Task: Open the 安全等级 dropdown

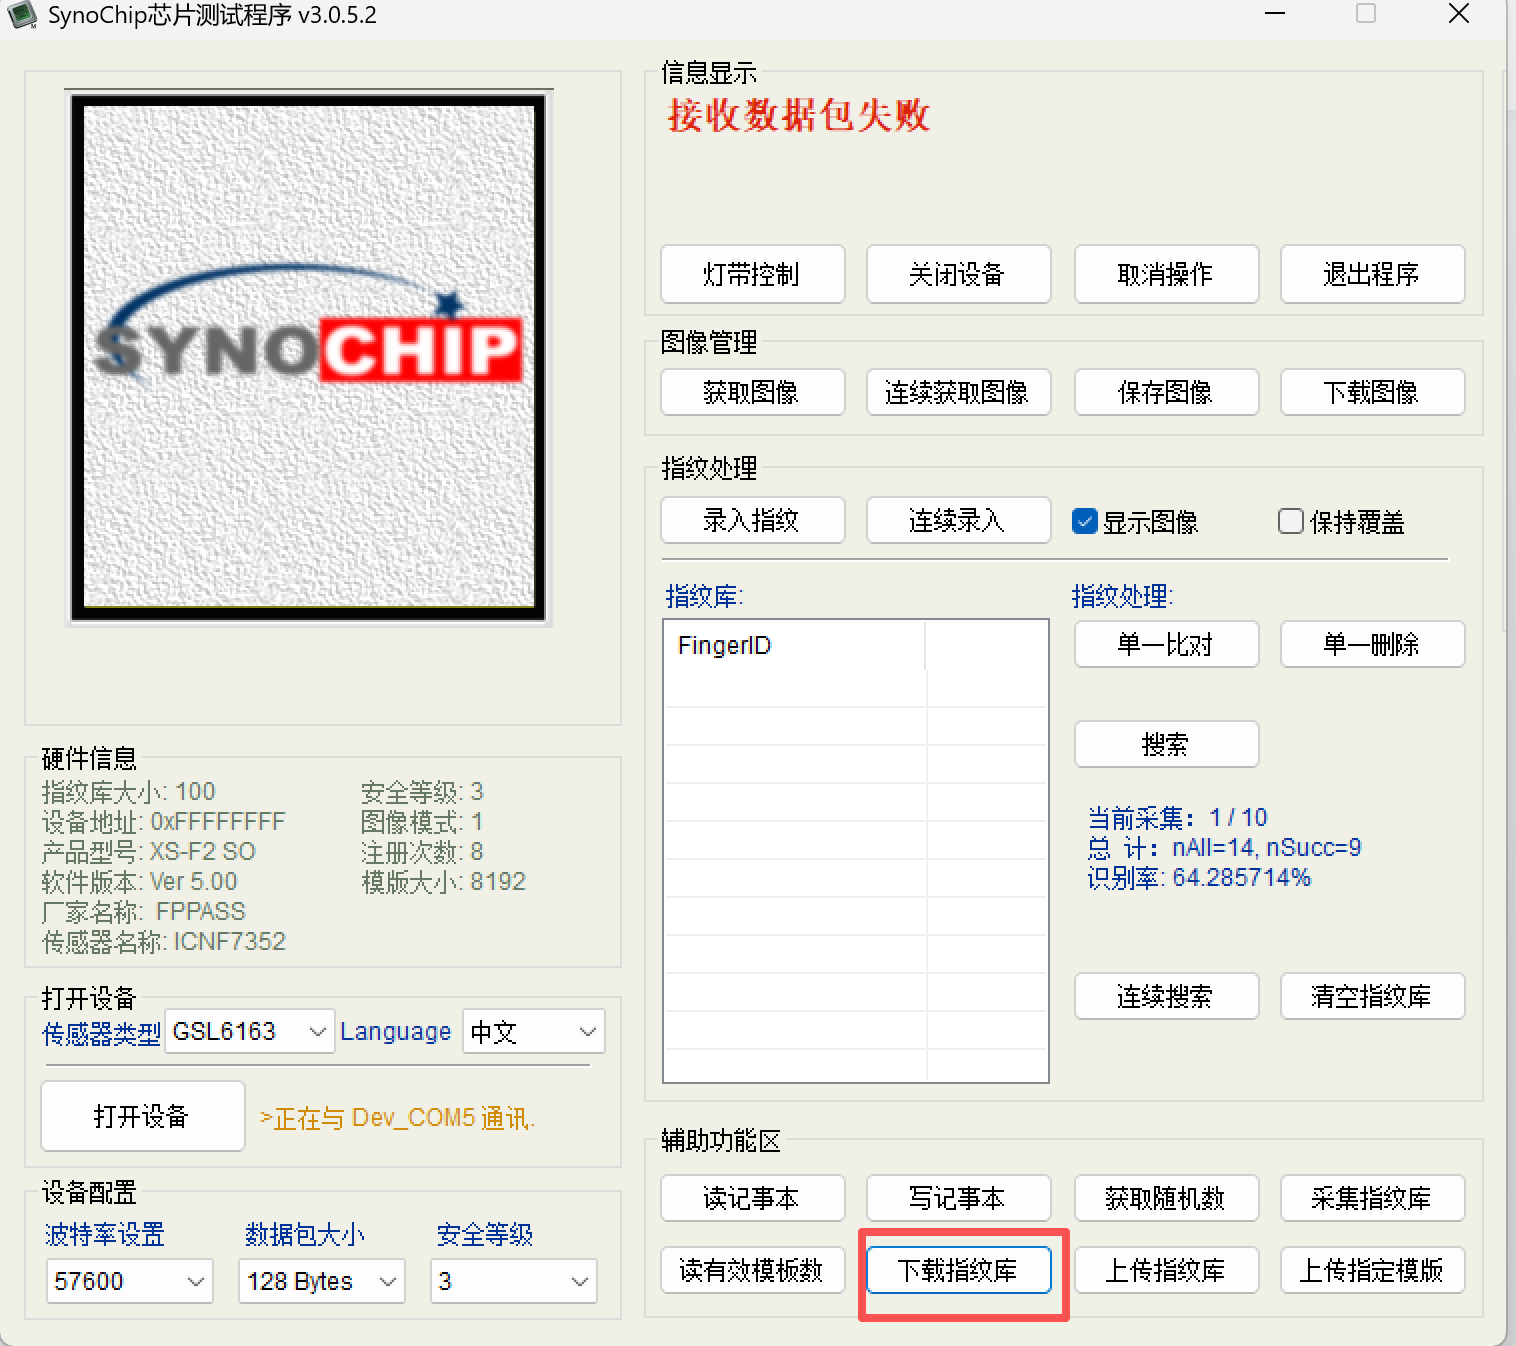Action: click(513, 1281)
